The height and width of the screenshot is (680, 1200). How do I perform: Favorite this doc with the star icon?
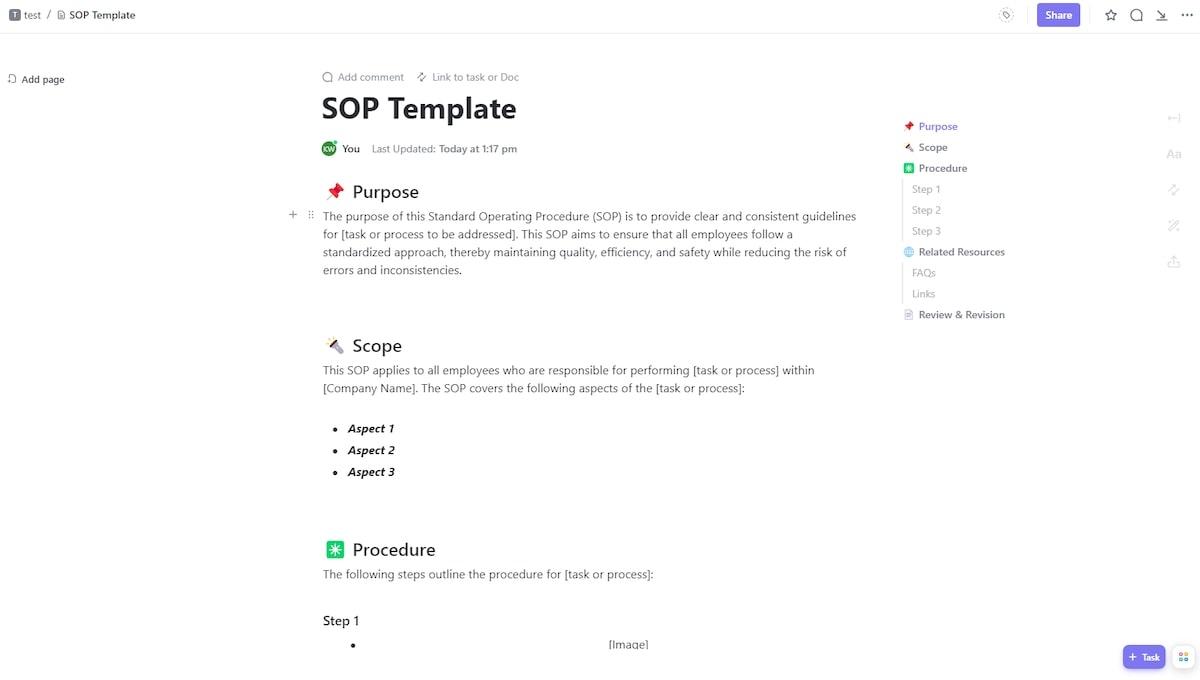pyautogui.click(x=1111, y=15)
